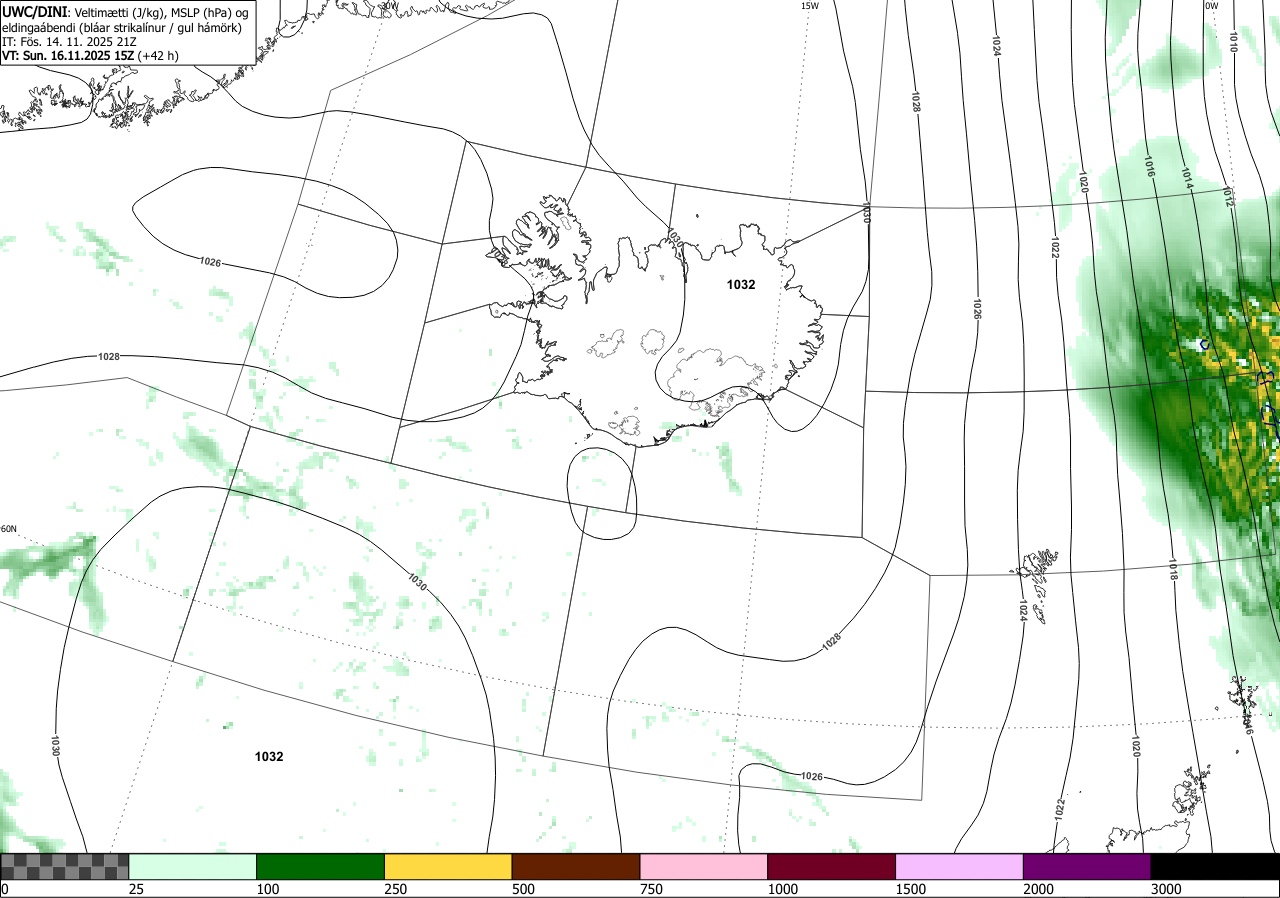Click the '1012' isobar label
Viewport: 1280px width, 898px height.
point(1228,198)
